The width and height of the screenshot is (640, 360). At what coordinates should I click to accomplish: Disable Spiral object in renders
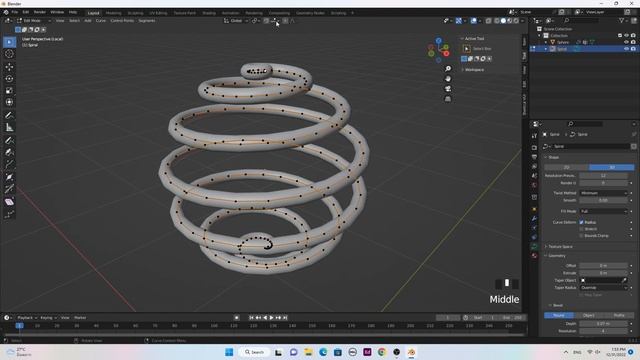[633, 49]
